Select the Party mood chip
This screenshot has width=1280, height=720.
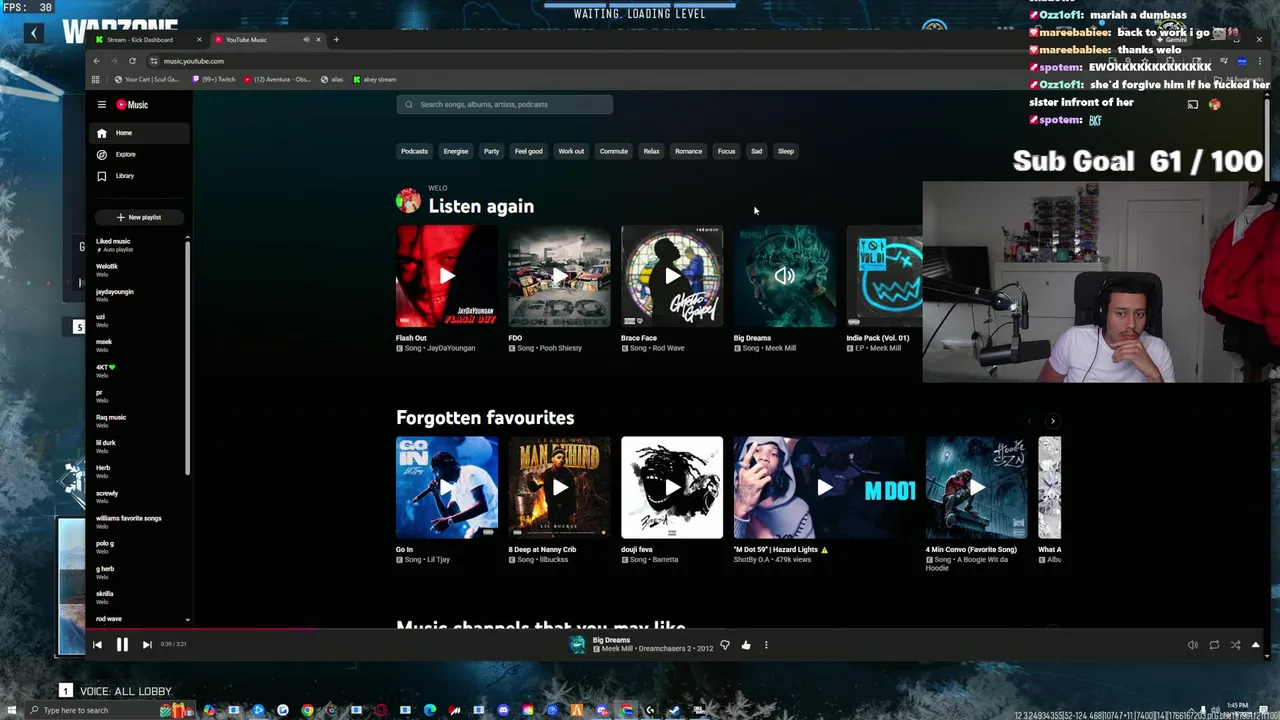coord(491,151)
